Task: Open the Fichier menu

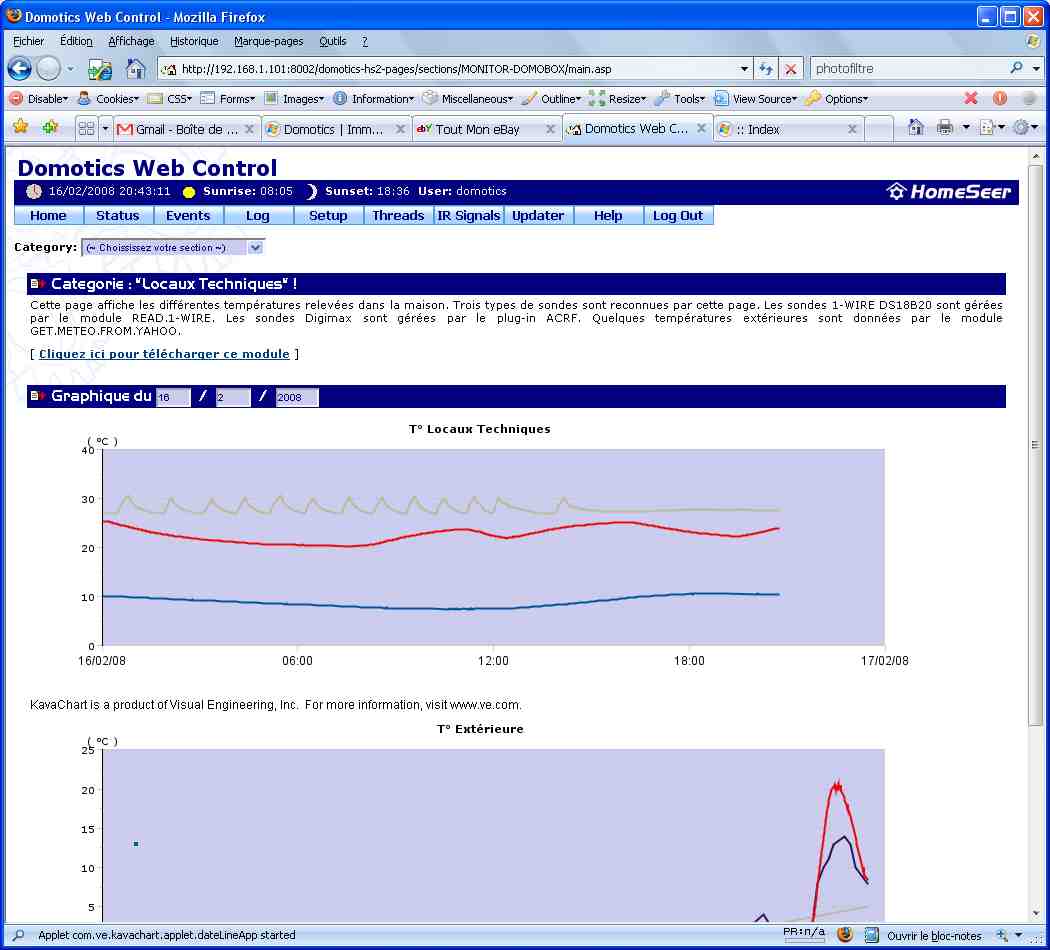Action: pyautogui.click(x=28, y=41)
